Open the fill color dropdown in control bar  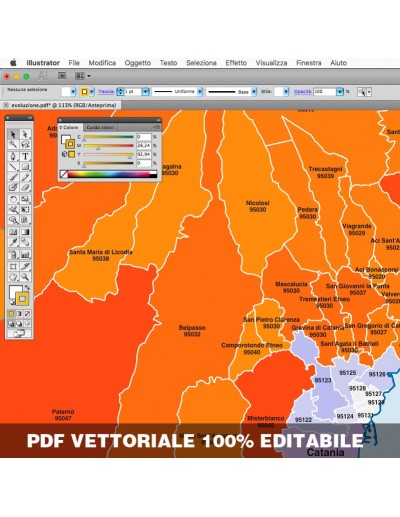[73, 92]
